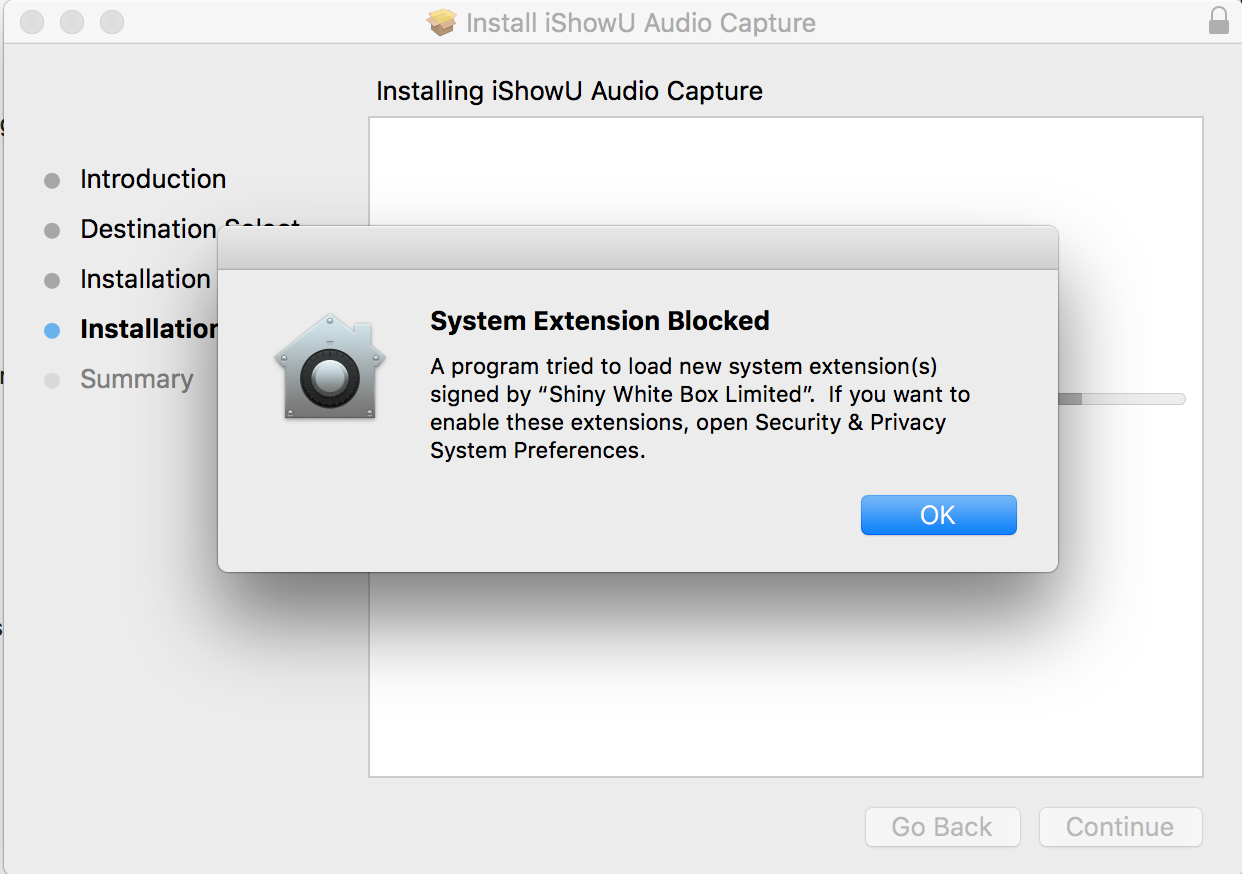Click the padlock icon in the title bar

(1219, 21)
